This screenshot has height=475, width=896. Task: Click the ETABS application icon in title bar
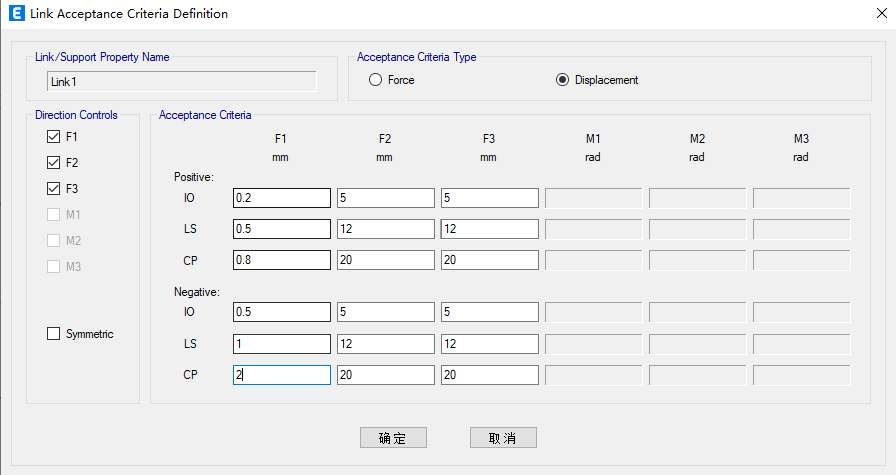click(17, 13)
